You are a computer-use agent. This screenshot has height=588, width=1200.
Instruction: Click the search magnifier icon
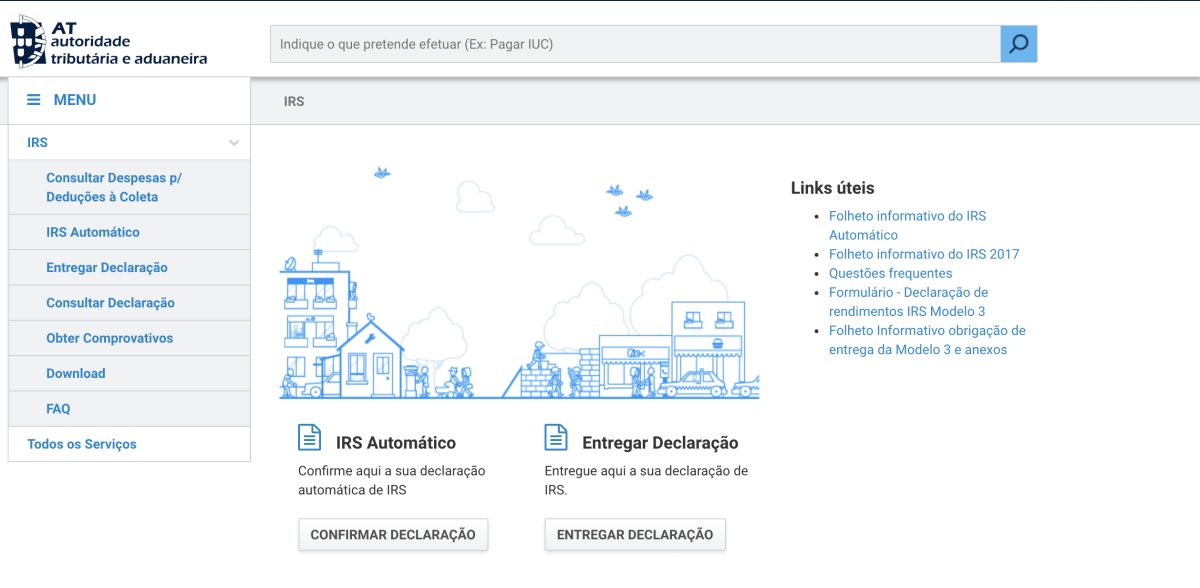(x=1018, y=43)
